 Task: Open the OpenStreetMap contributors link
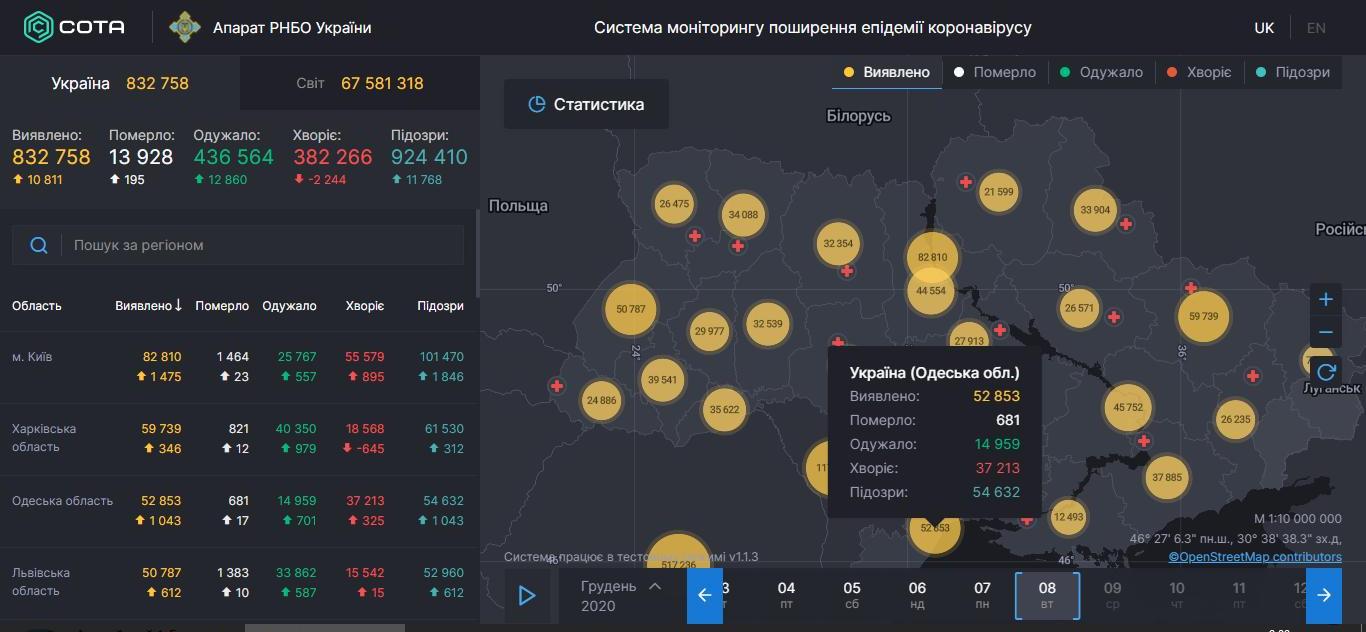point(1255,557)
